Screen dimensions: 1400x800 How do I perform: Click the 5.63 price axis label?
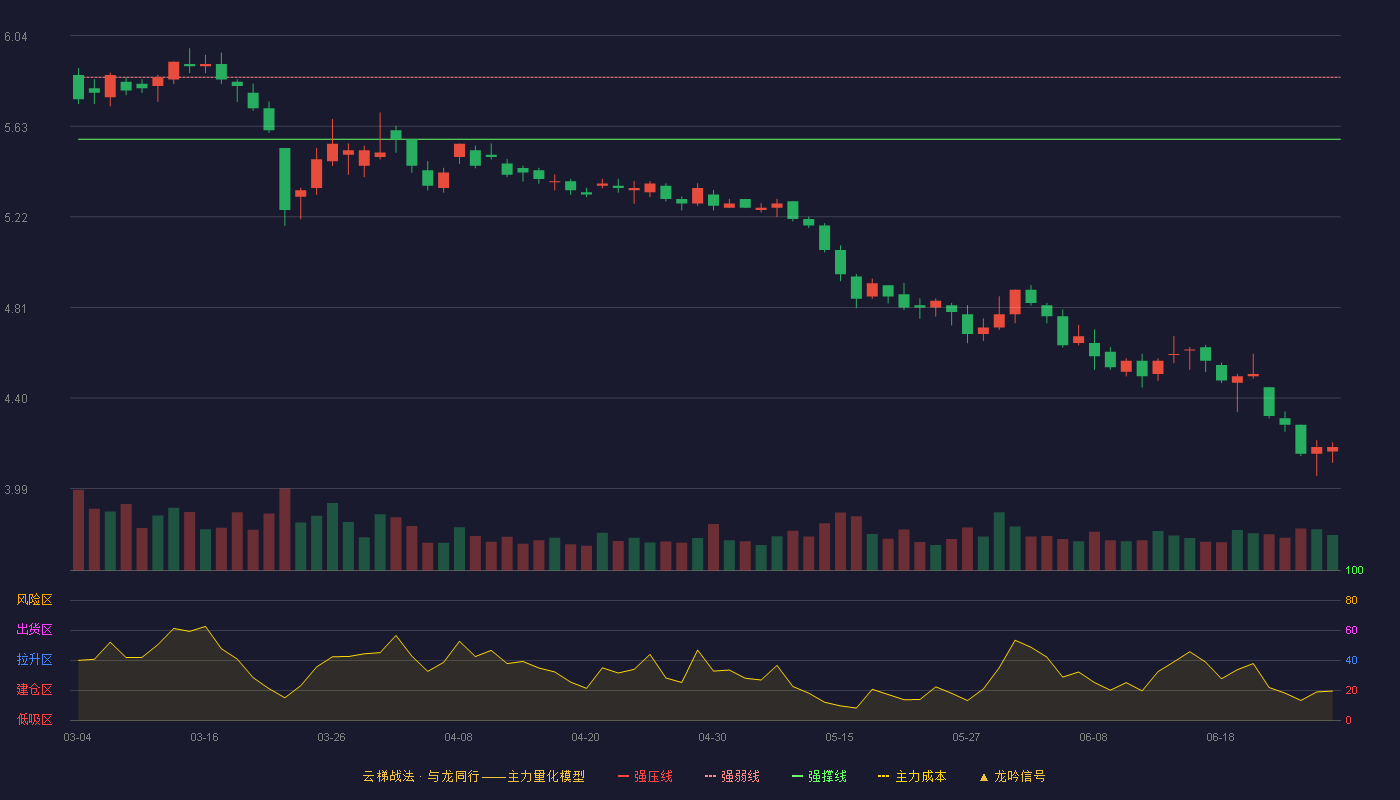[16, 128]
